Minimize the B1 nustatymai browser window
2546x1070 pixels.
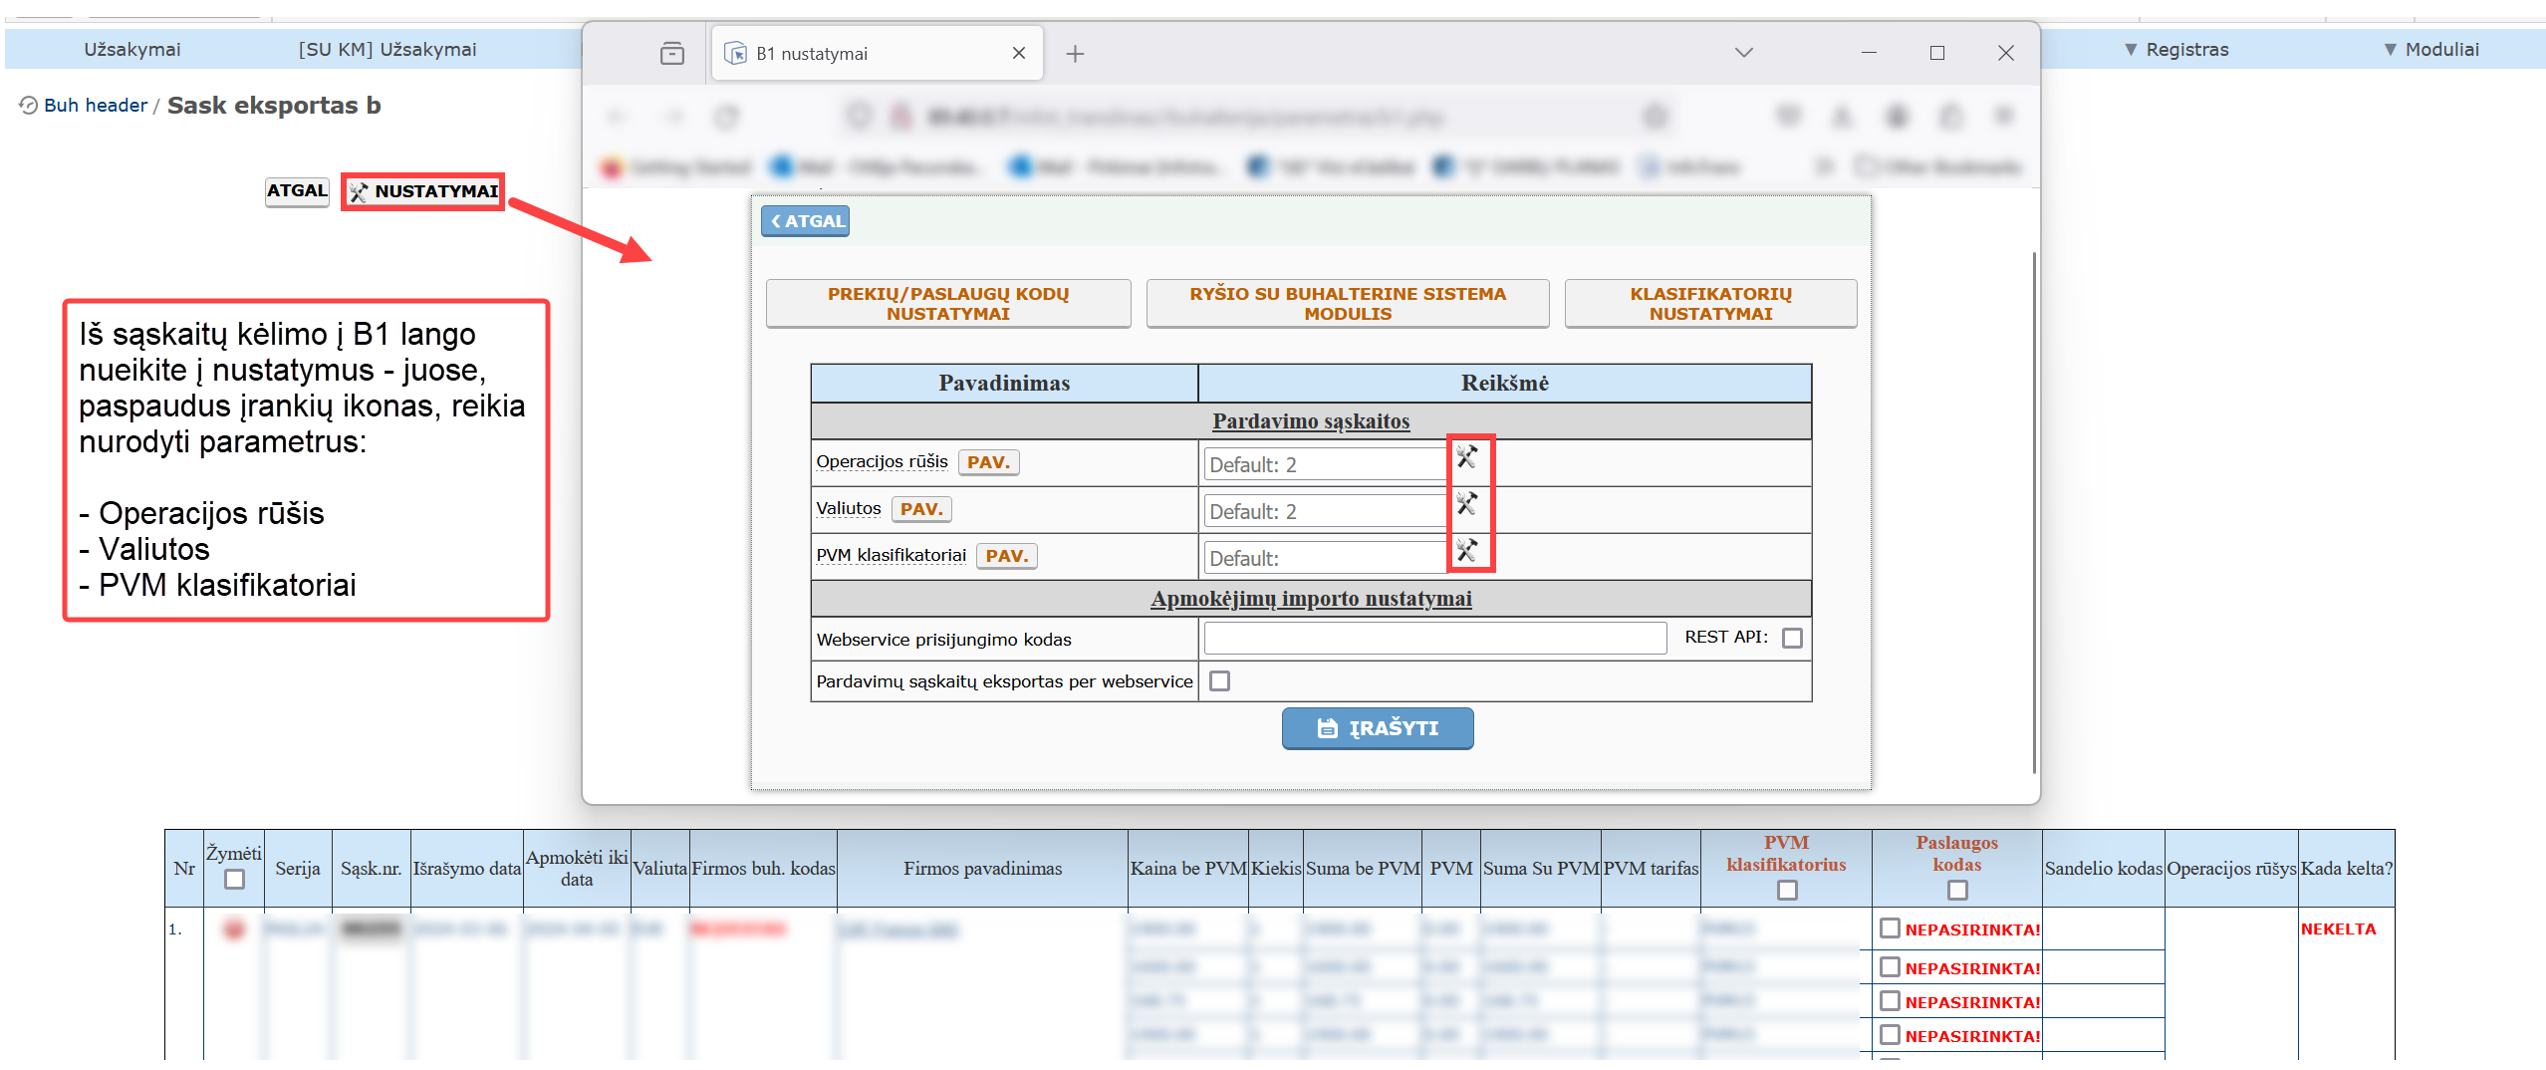coord(1868,52)
